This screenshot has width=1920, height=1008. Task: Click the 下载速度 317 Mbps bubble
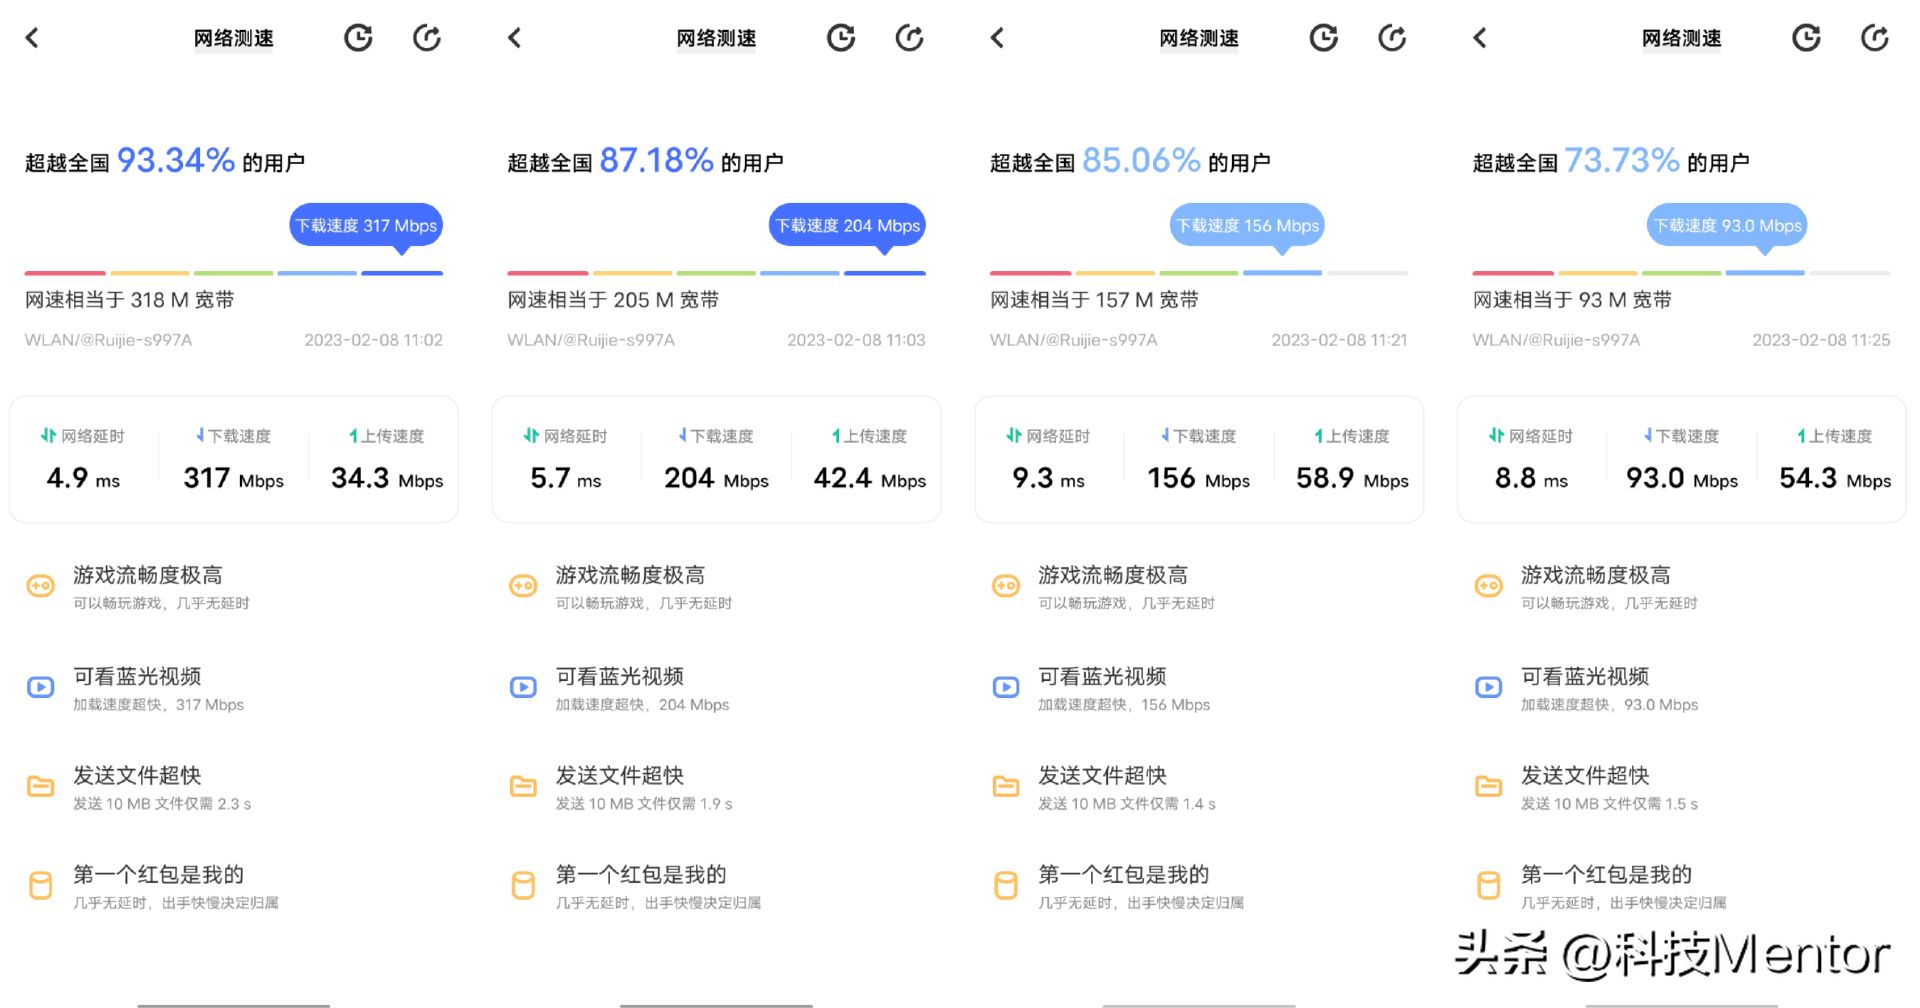[366, 226]
